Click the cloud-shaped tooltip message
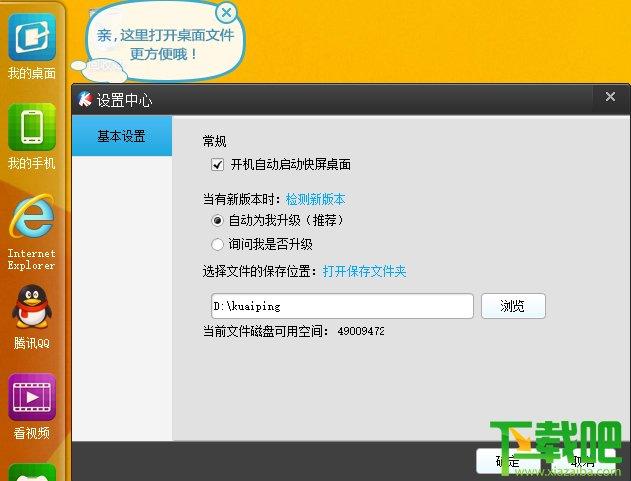This screenshot has height=481, width=631. (x=165, y=44)
